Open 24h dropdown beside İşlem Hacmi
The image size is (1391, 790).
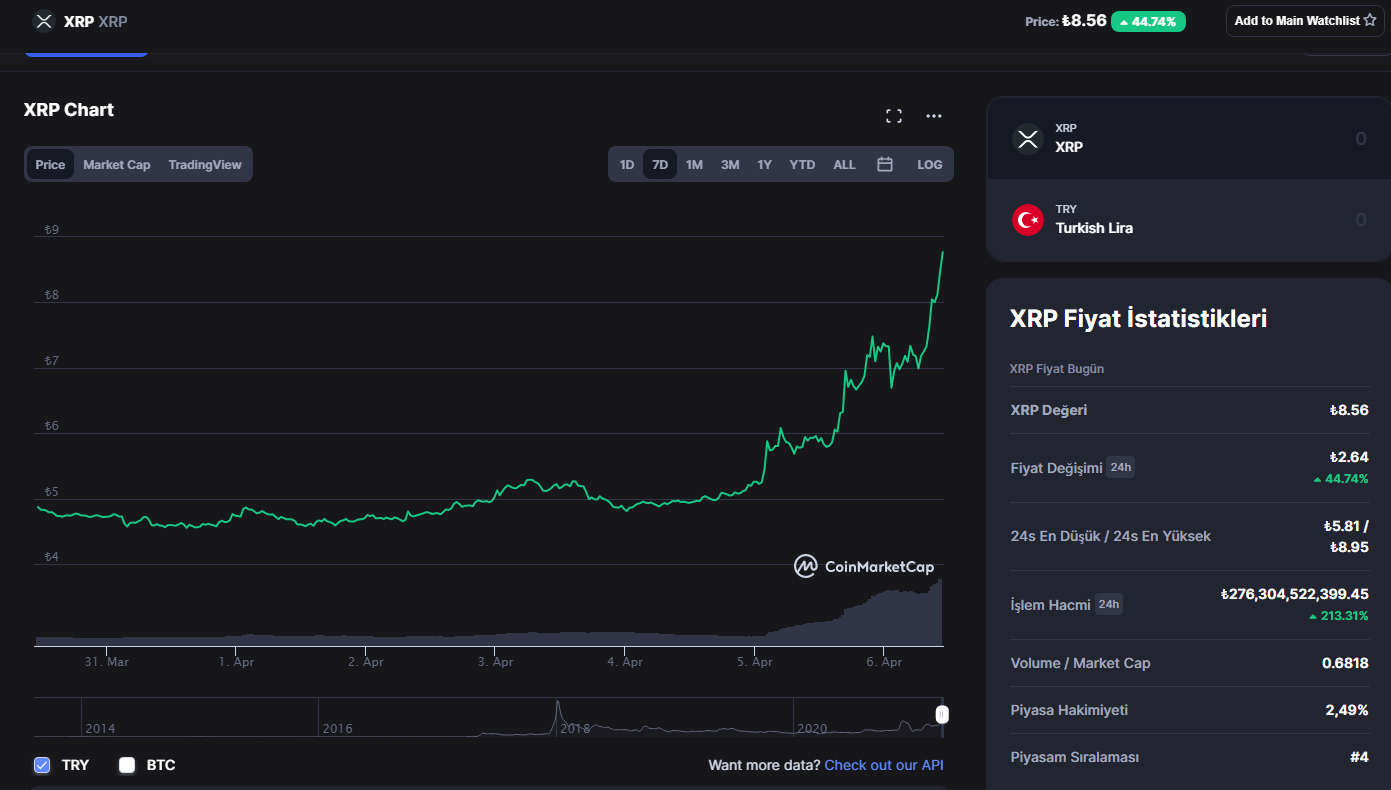coord(1108,604)
